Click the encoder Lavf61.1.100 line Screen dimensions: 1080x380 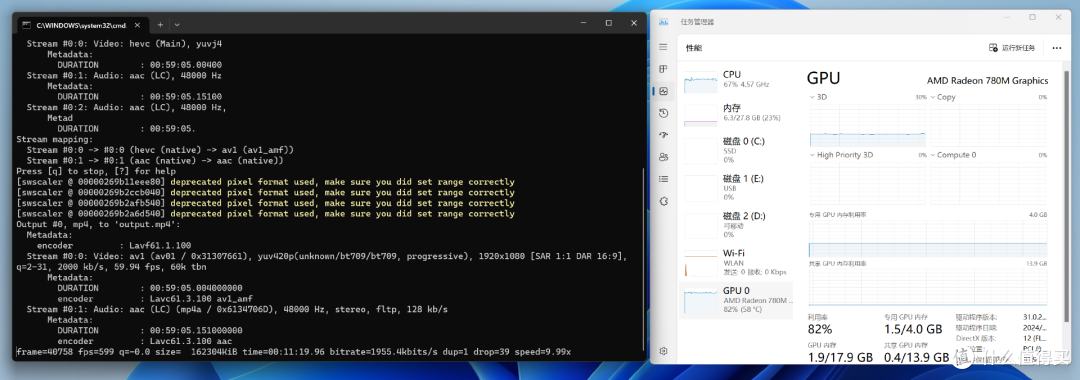click(x=114, y=246)
